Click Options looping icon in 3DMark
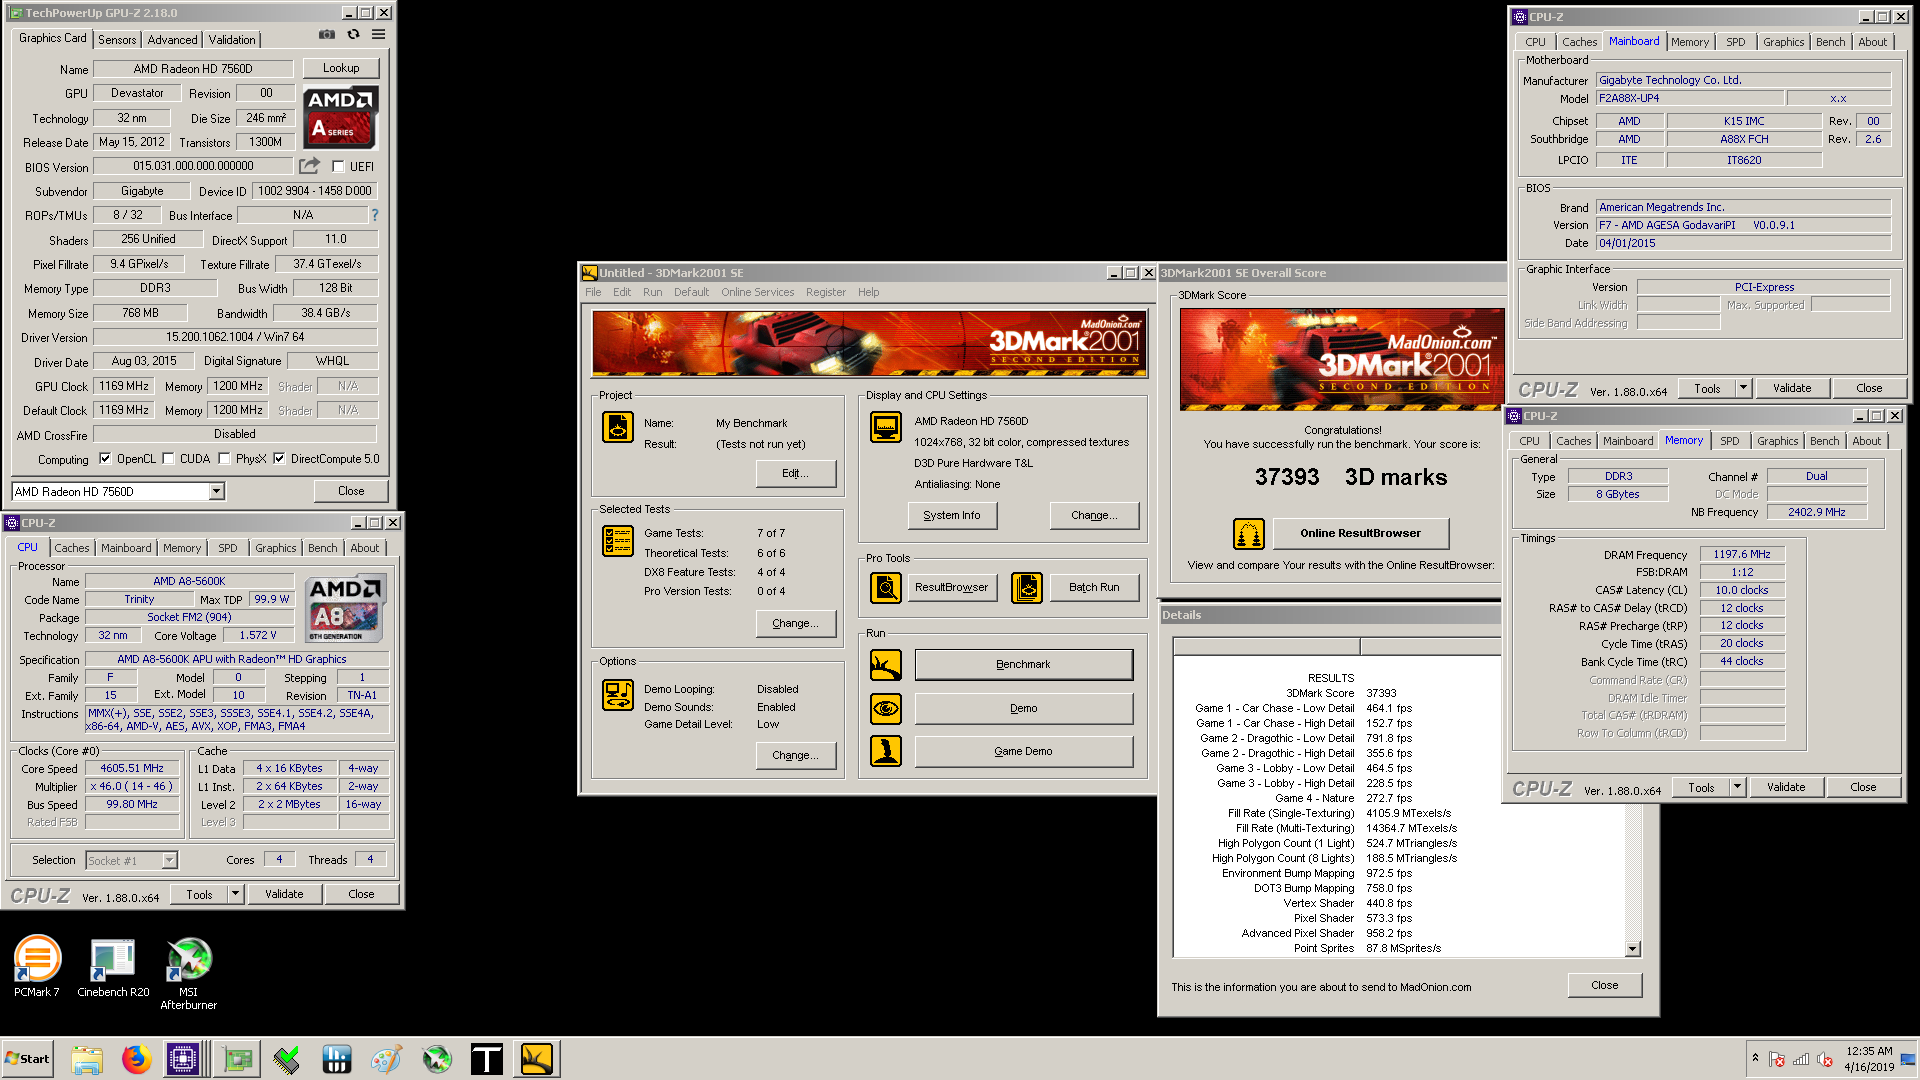This screenshot has width=1920, height=1080. pos(617,695)
